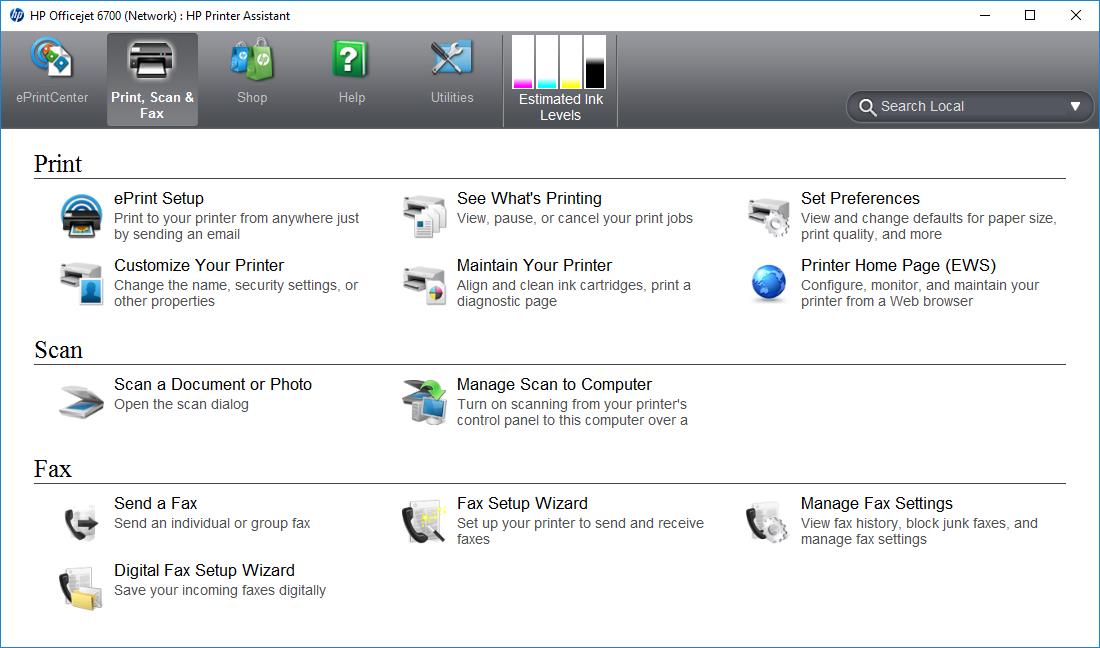Click 'View, pause, or cancel your print jobs'
1100x648 pixels.
(575, 218)
